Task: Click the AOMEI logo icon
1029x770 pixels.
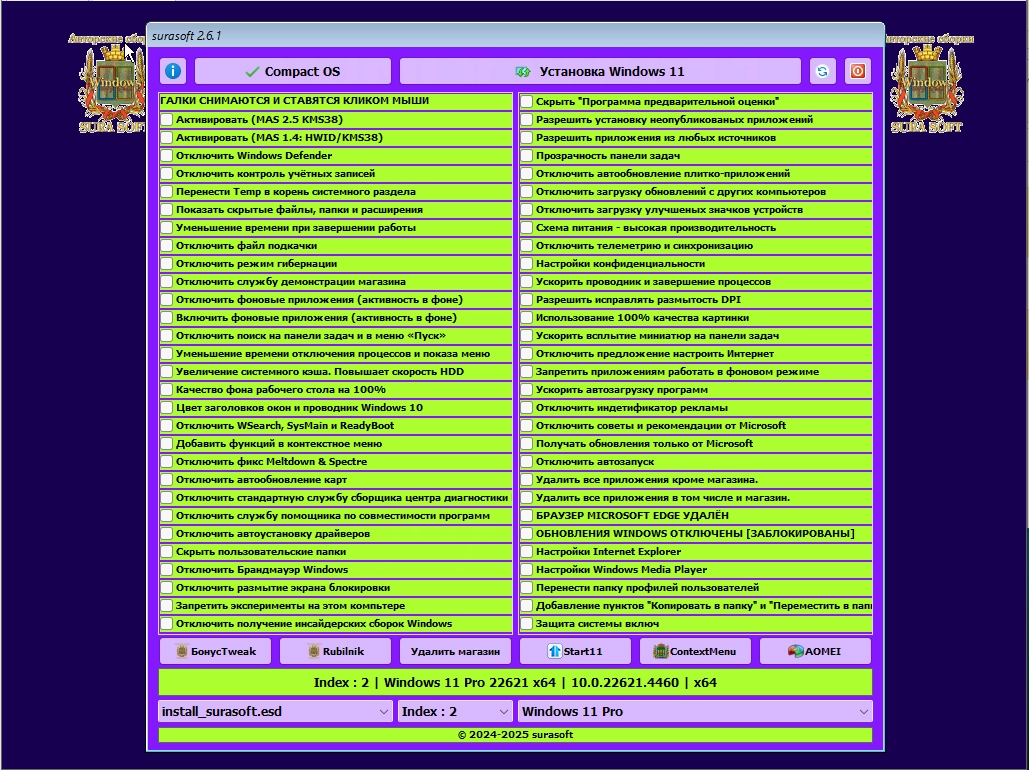Action: point(795,651)
